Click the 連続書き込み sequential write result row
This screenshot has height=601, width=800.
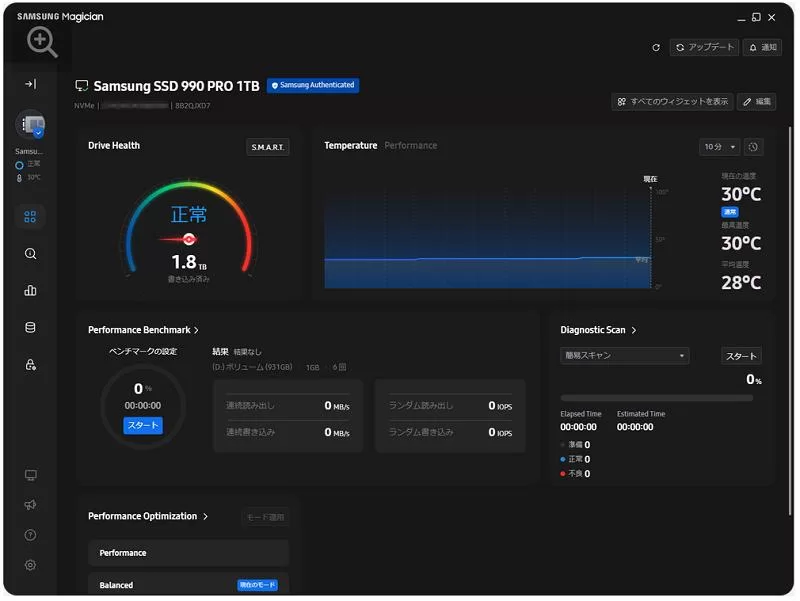point(288,433)
